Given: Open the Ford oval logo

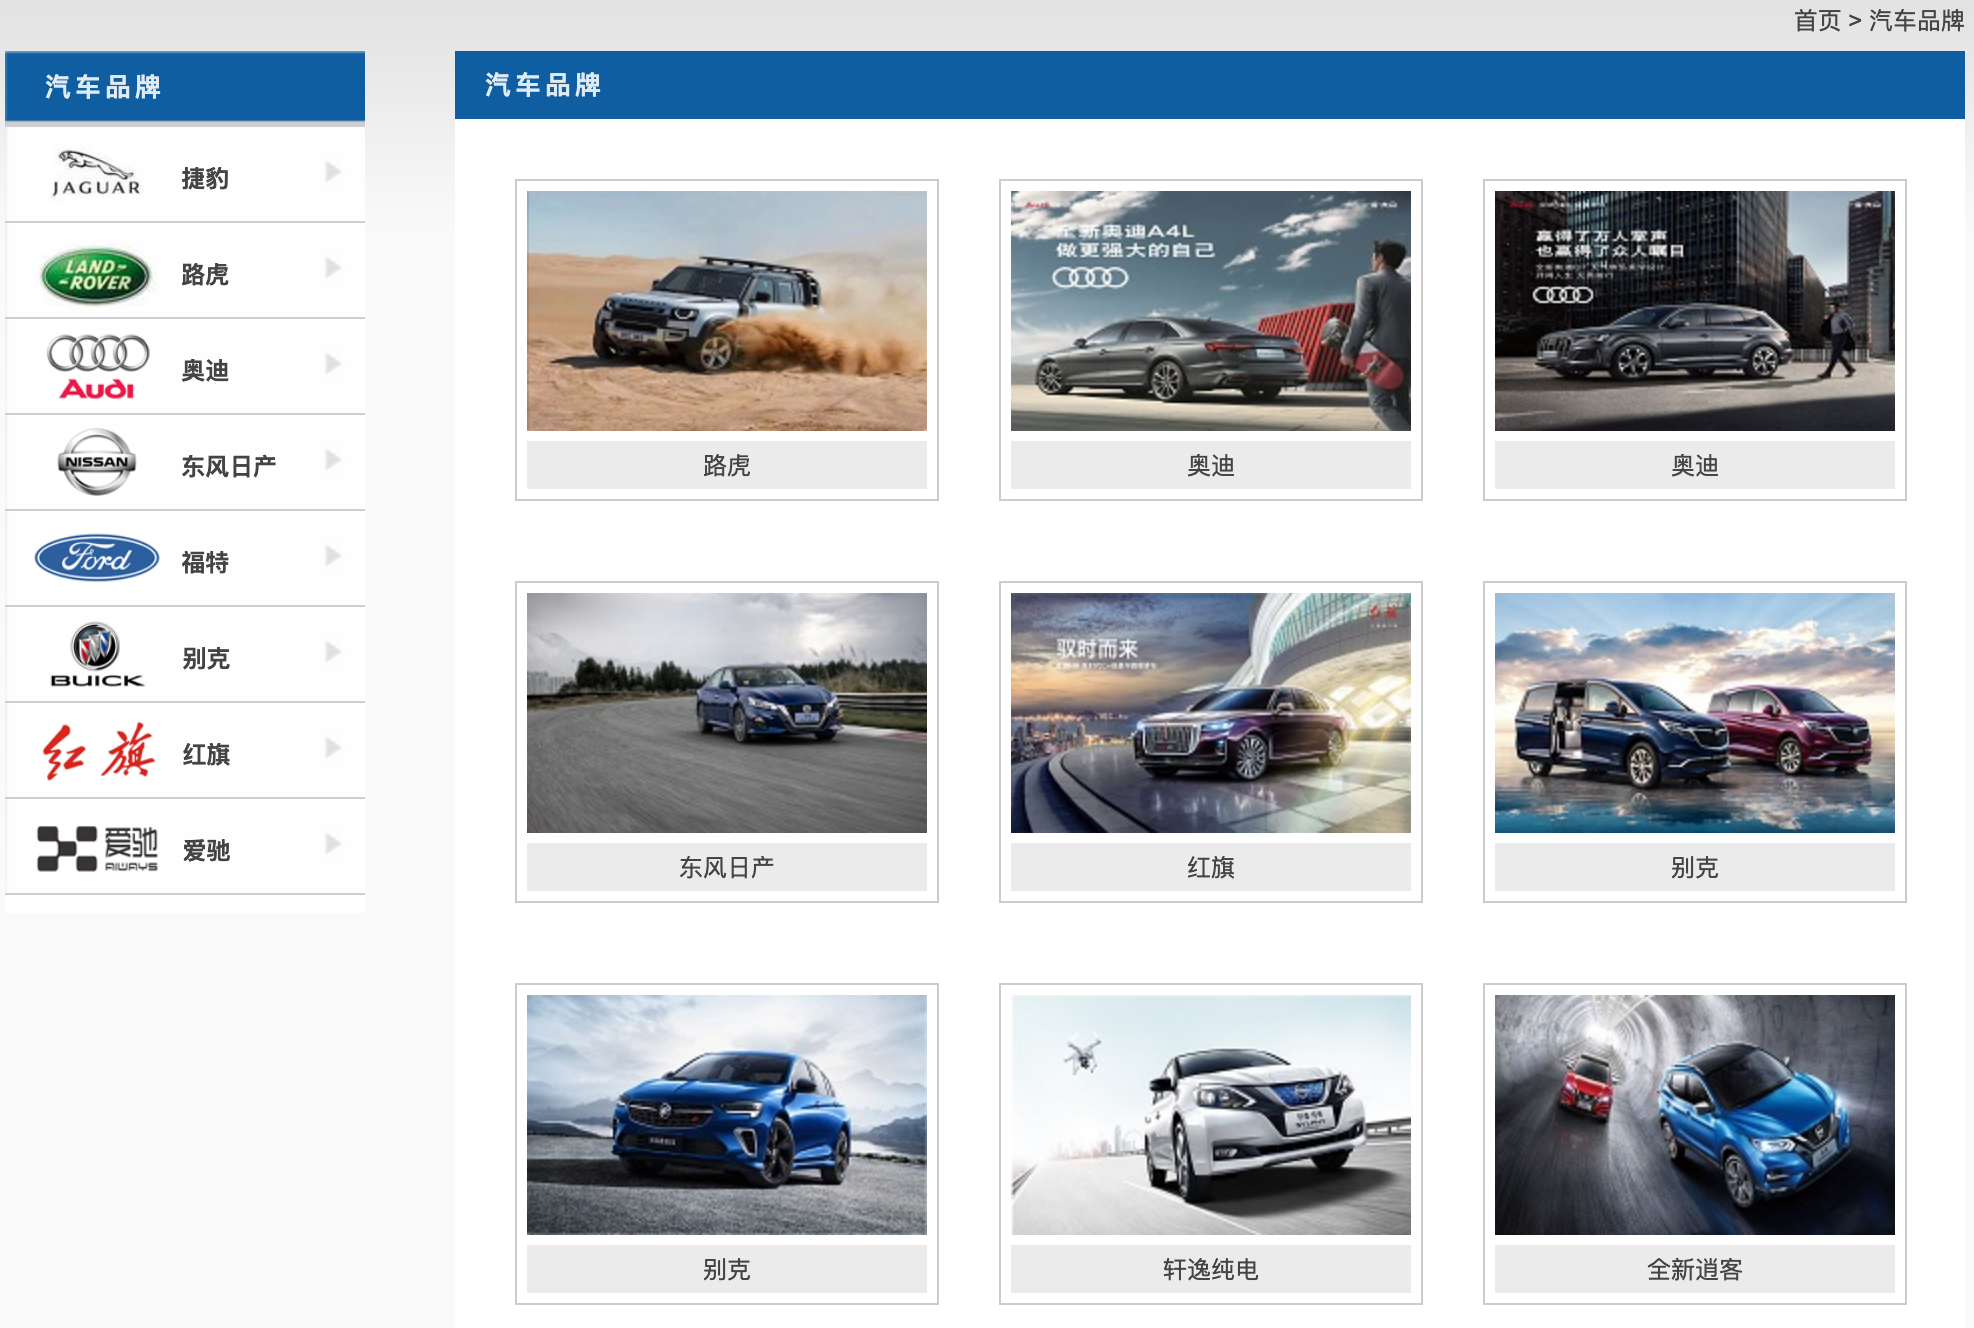Looking at the screenshot, I should tap(97, 558).
